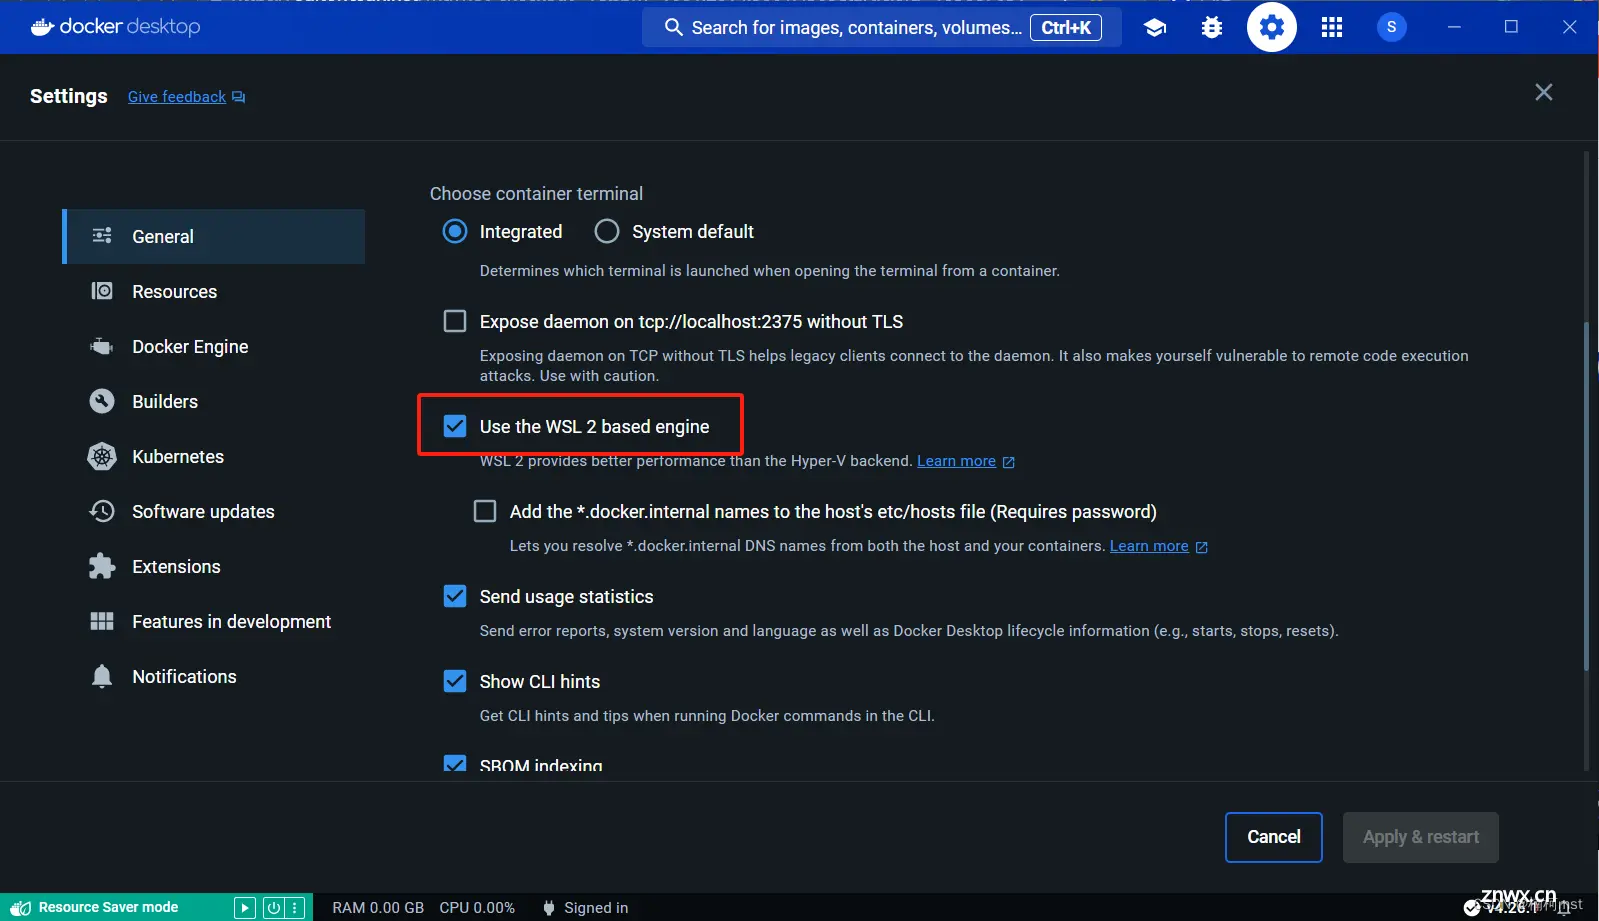Open the Troubleshoot bug icon
1599x921 pixels.
pos(1212,28)
